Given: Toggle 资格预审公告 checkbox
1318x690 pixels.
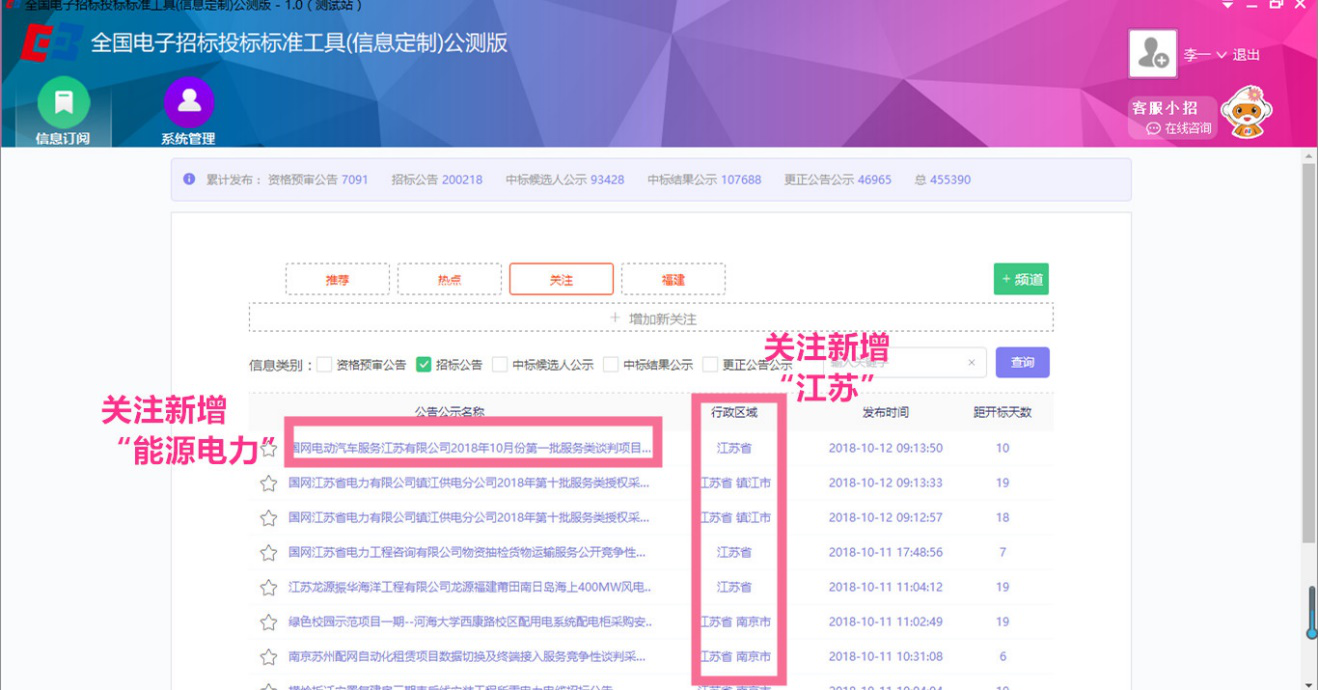Looking at the screenshot, I should click(x=324, y=364).
